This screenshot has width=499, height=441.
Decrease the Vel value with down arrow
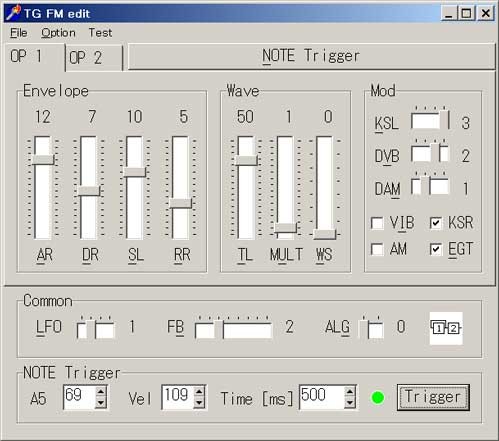click(199, 403)
